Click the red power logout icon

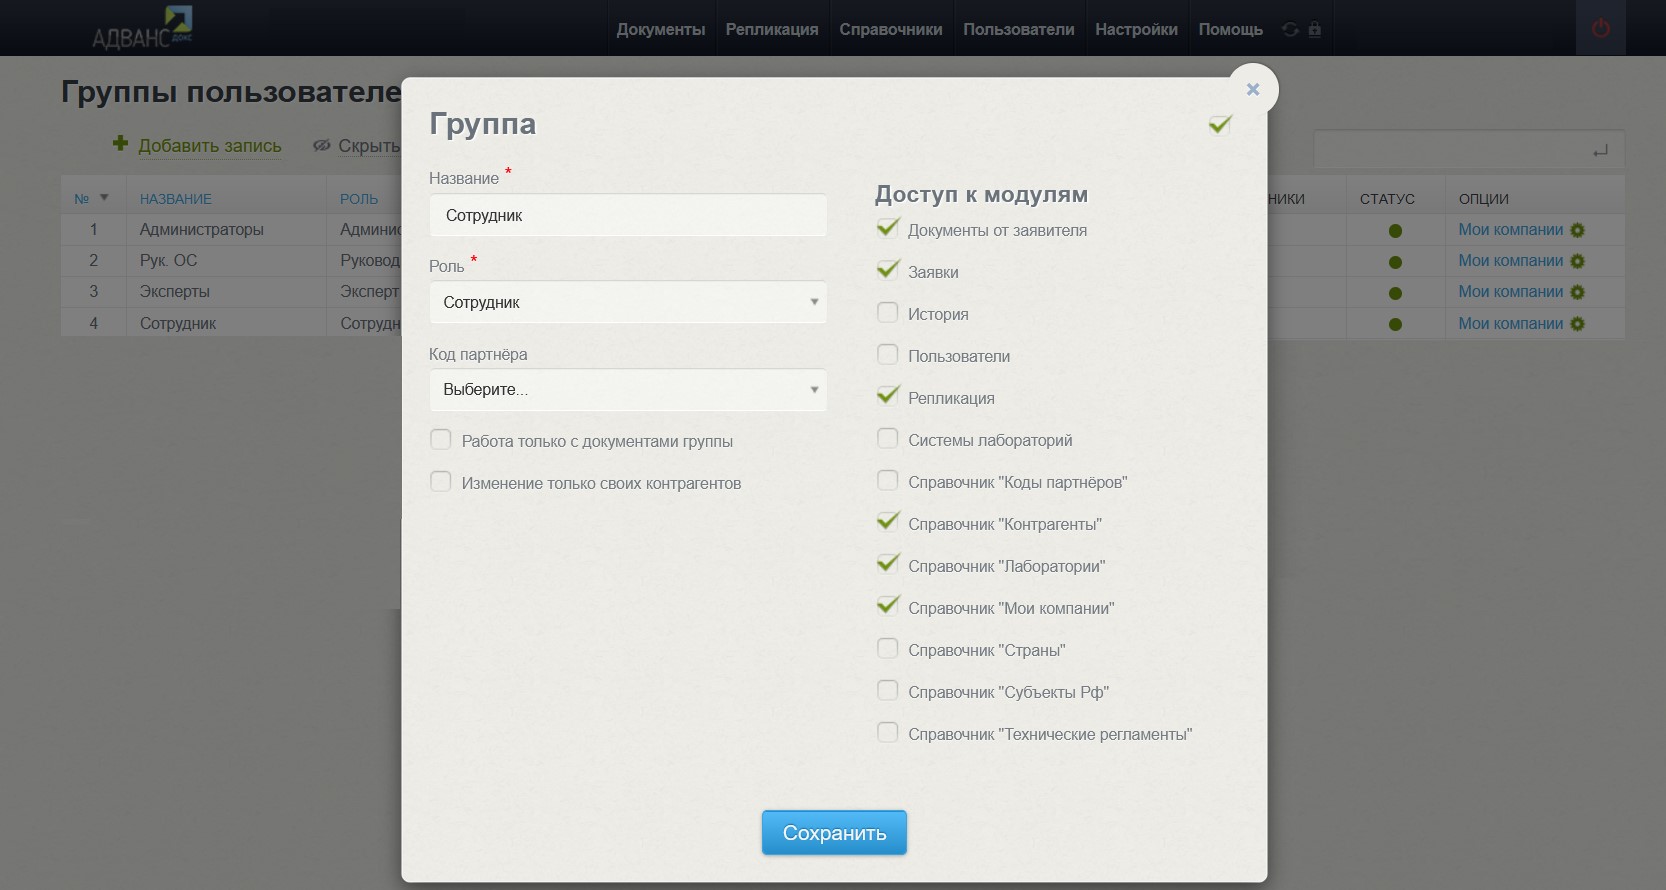click(x=1600, y=29)
